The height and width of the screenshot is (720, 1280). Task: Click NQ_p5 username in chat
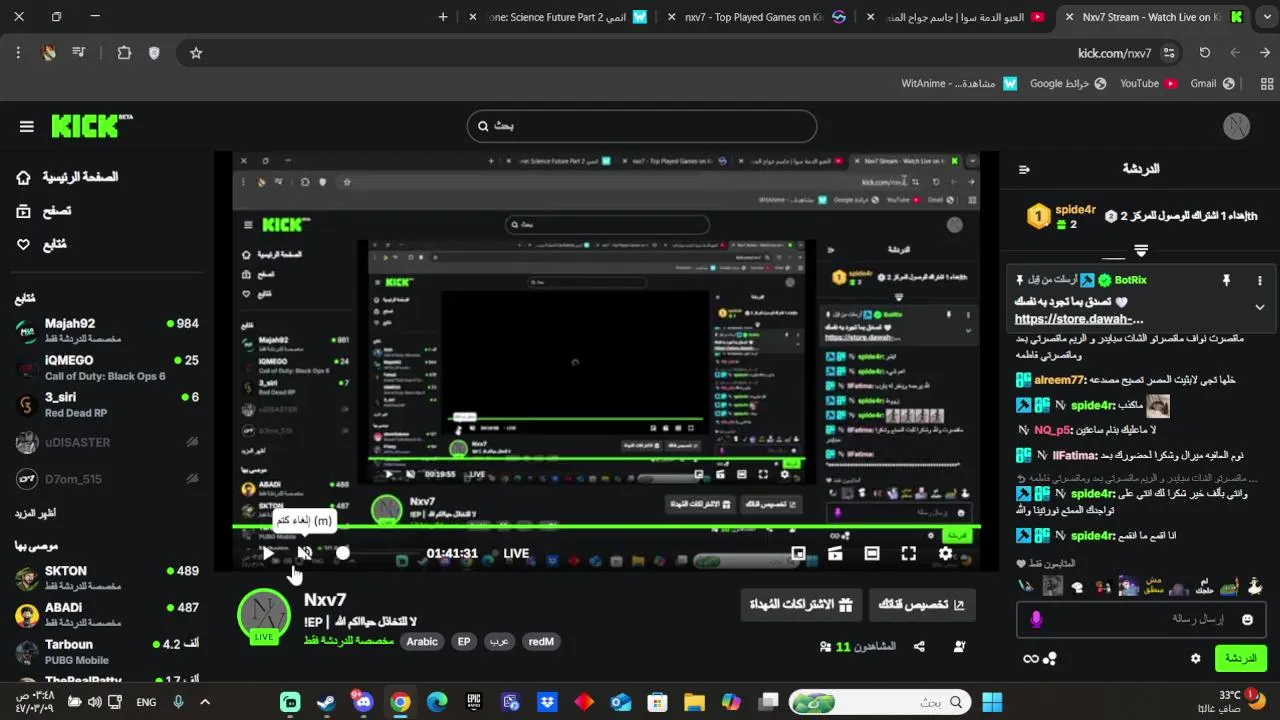(1052, 430)
